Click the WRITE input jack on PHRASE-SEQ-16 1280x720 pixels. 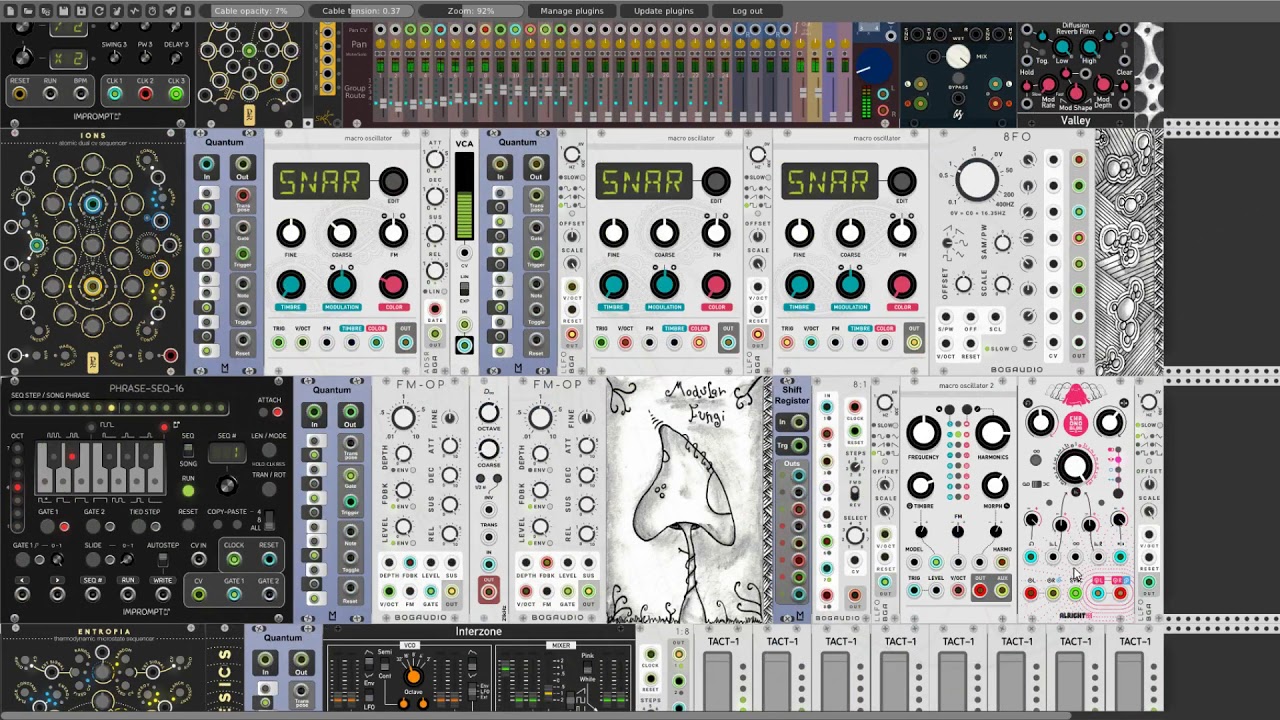(162, 594)
